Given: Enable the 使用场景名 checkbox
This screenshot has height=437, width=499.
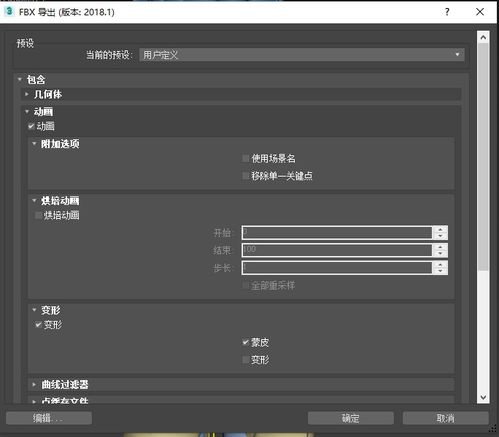Looking at the screenshot, I should click(246, 158).
